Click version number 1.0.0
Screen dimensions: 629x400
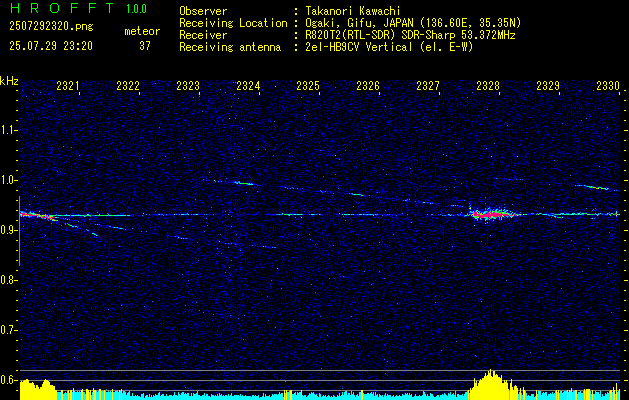coord(136,9)
